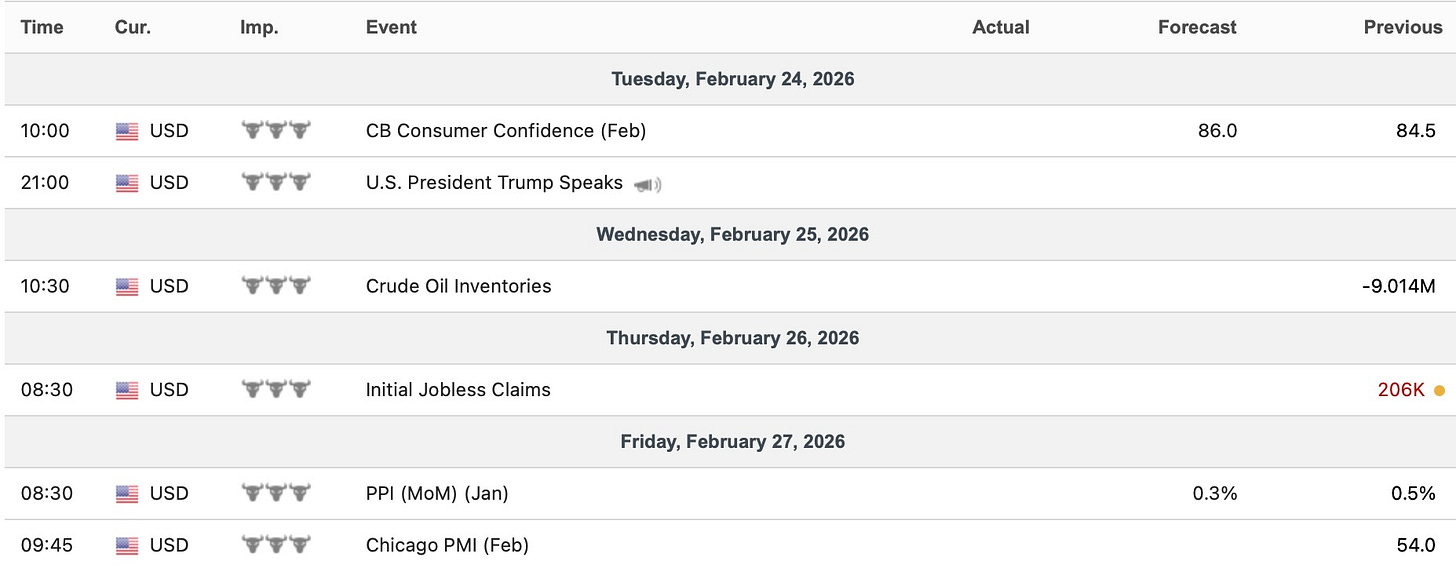
Task: Click the Forecast column header
Action: click(x=1197, y=28)
